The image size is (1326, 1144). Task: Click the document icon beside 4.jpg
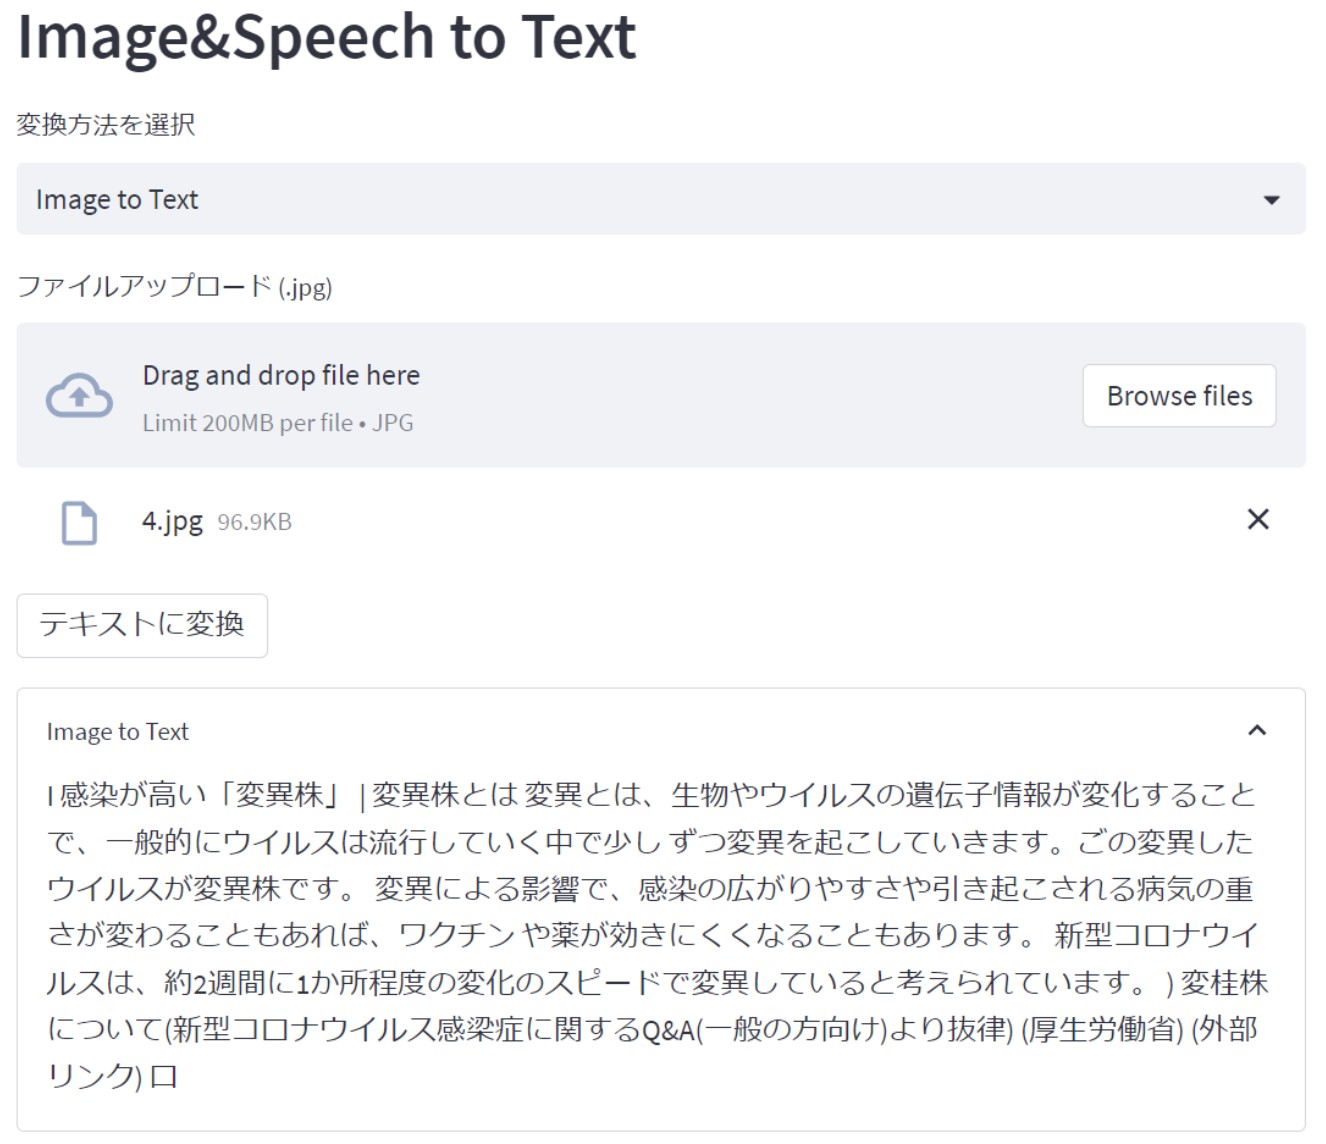click(x=79, y=523)
